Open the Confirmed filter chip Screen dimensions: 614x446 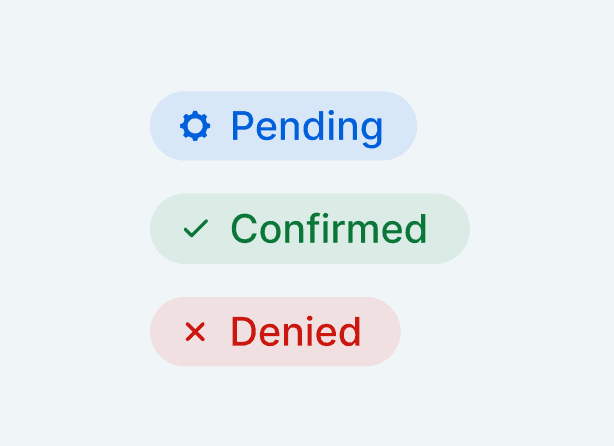pos(310,229)
